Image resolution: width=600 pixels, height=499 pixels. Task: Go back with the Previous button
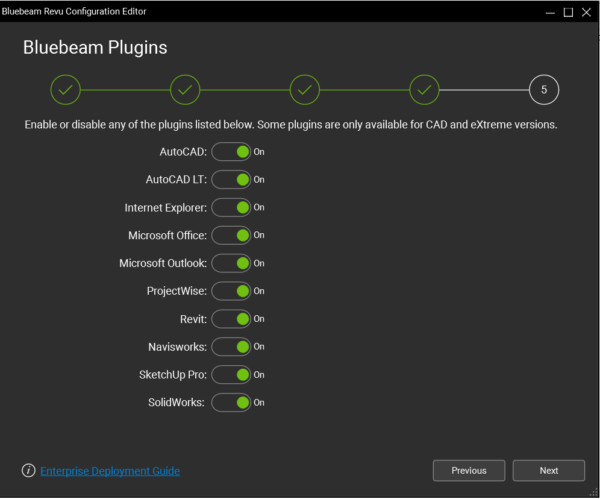[469, 471]
